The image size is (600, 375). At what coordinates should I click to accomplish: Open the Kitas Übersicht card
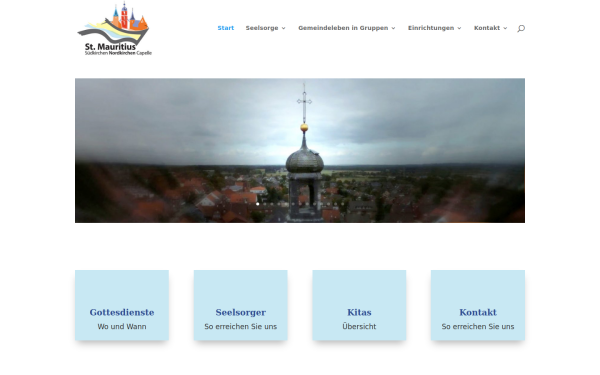pyautogui.click(x=359, y=305)
